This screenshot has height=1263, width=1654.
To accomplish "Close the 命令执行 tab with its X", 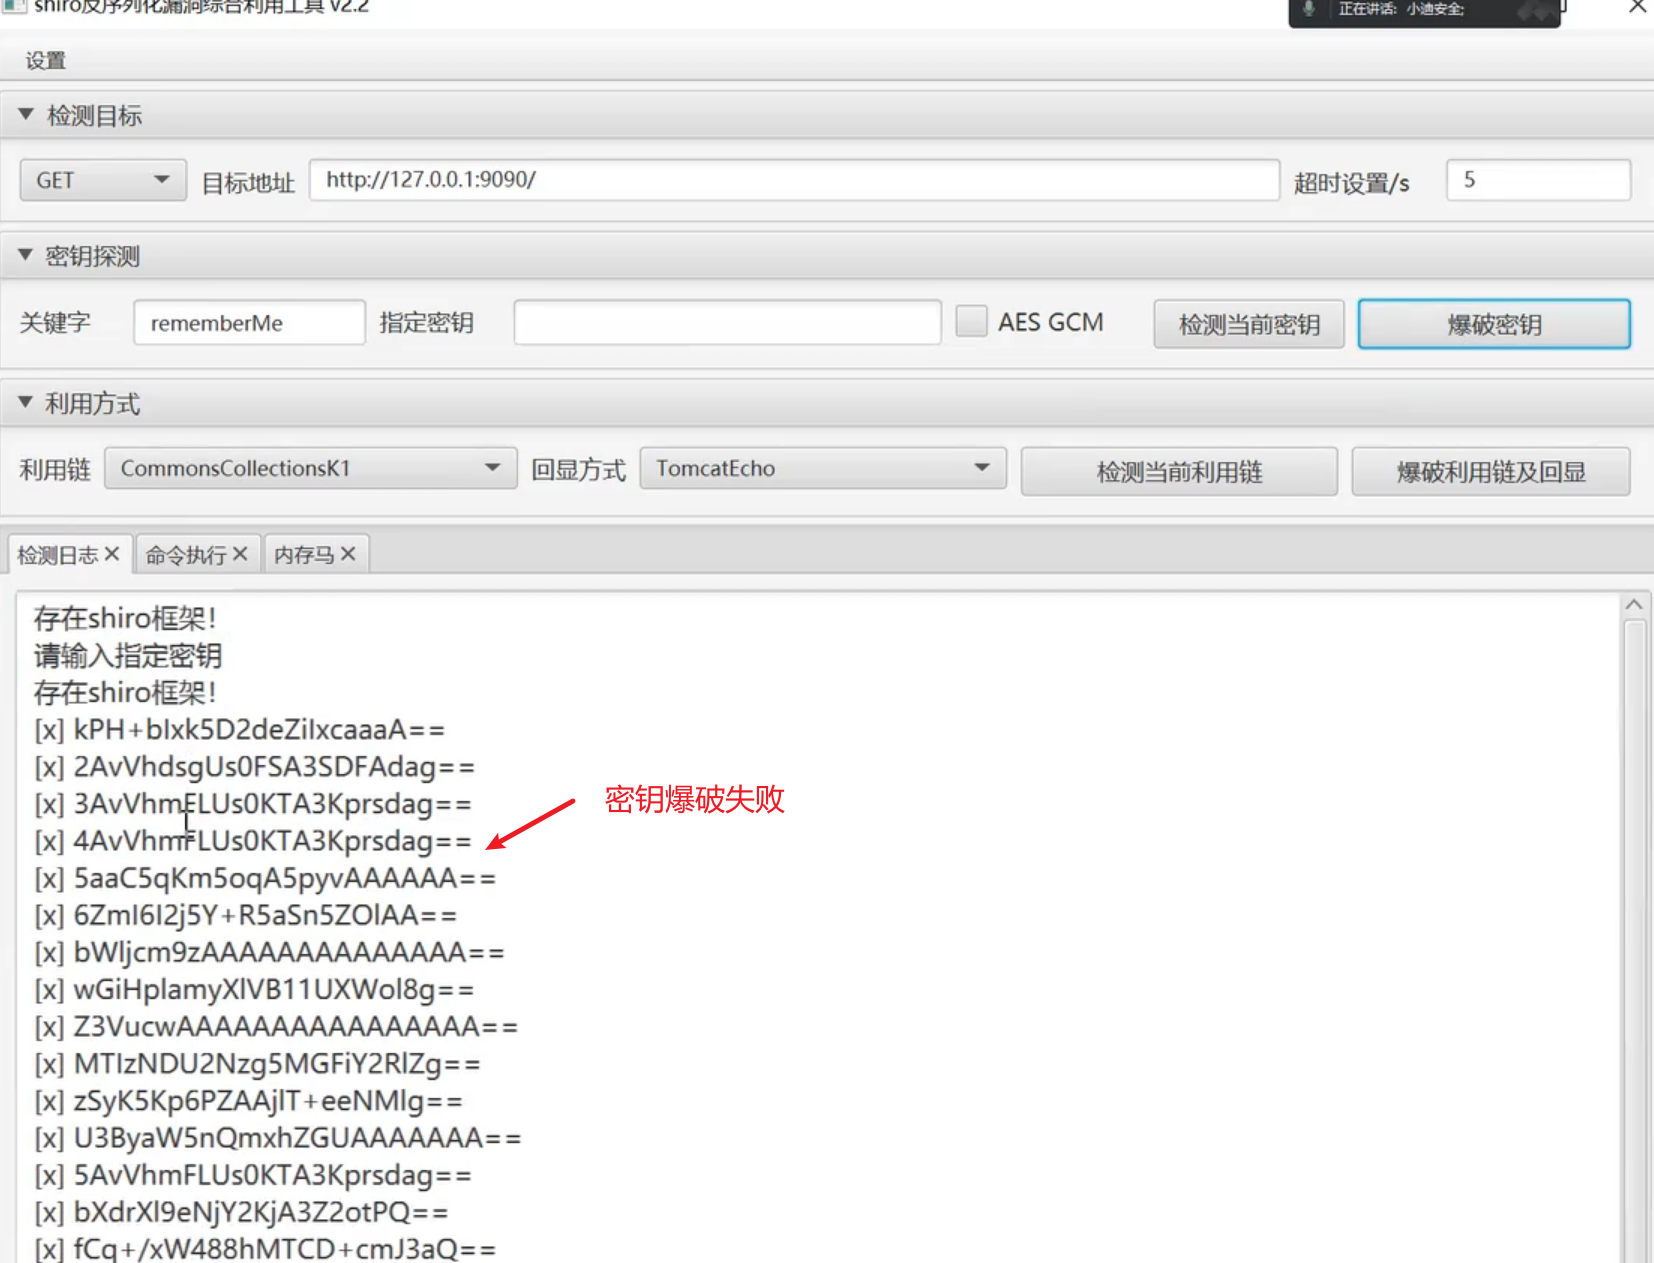I will (x=240, y=554).
